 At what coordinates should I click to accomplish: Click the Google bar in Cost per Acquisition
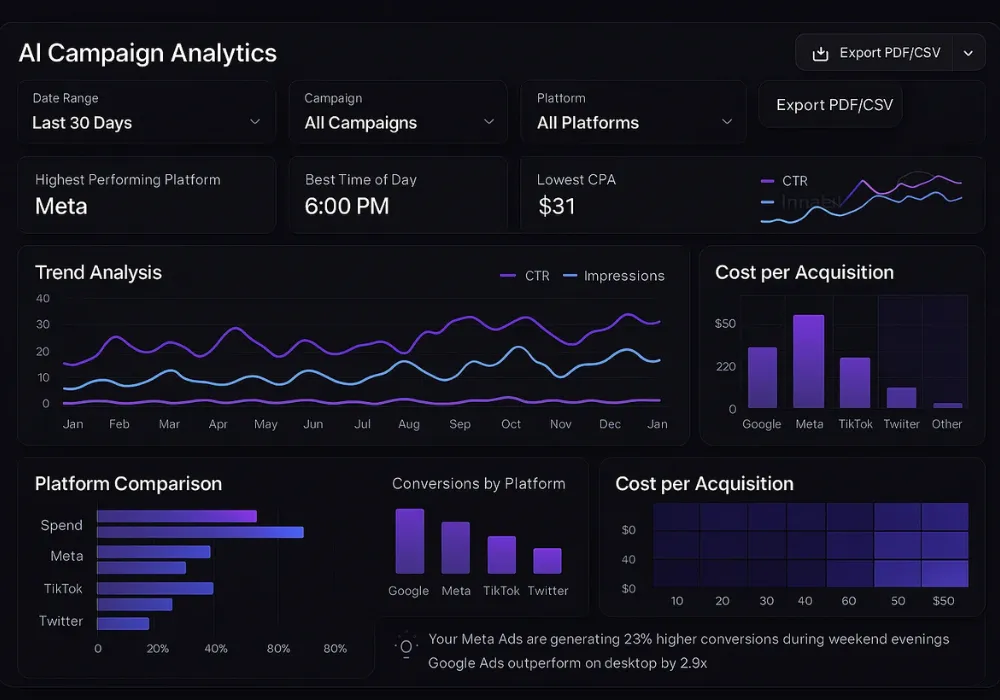point(762,377)
